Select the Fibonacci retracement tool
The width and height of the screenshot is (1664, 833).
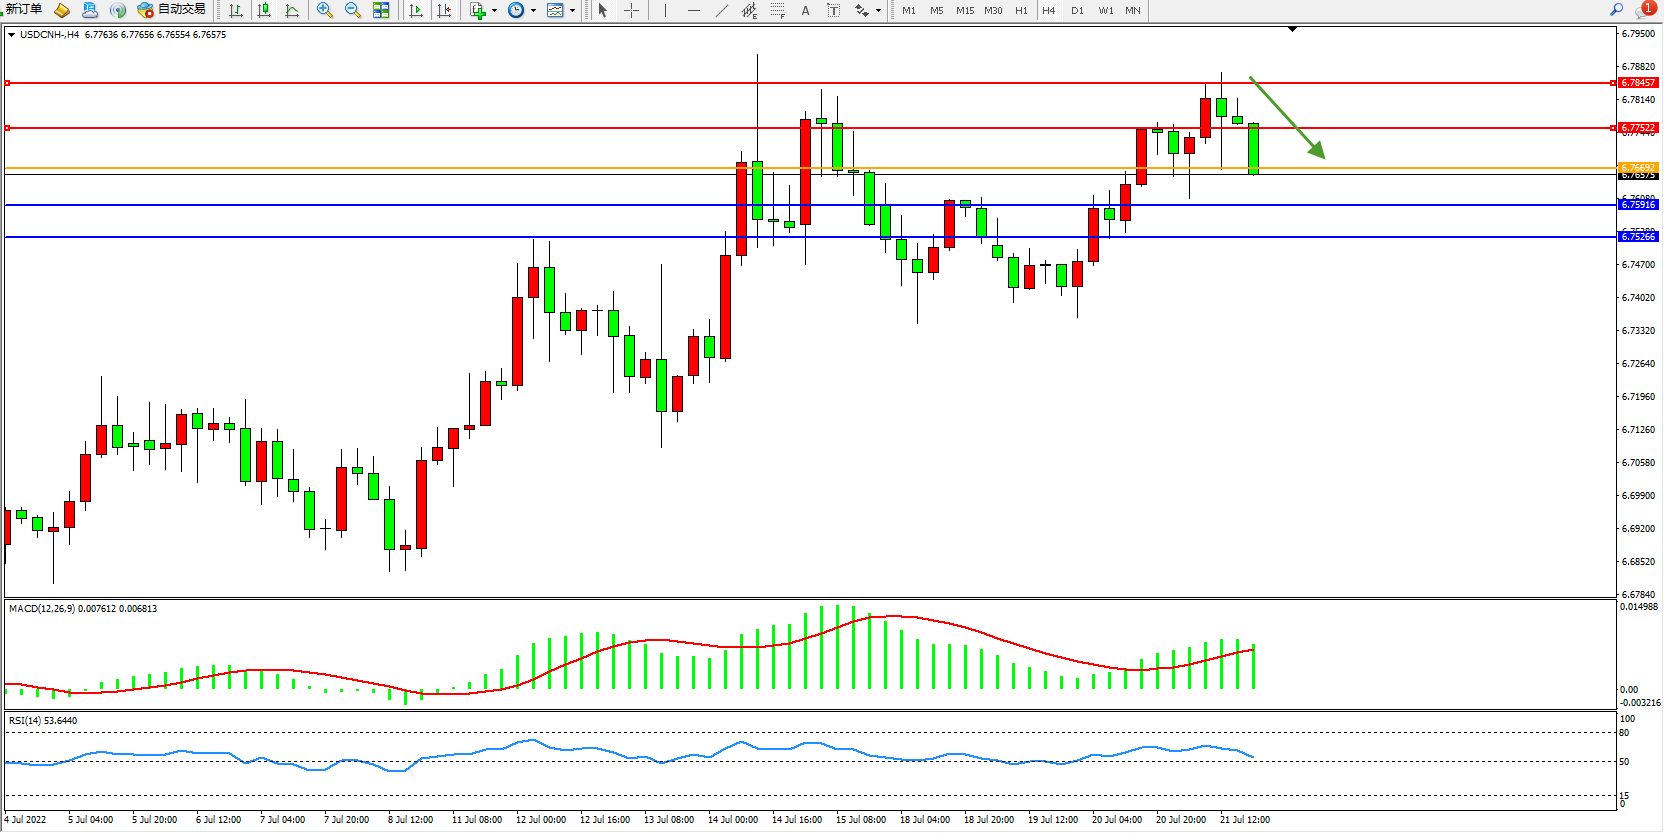pyautogui.click(x=777, y=10)
